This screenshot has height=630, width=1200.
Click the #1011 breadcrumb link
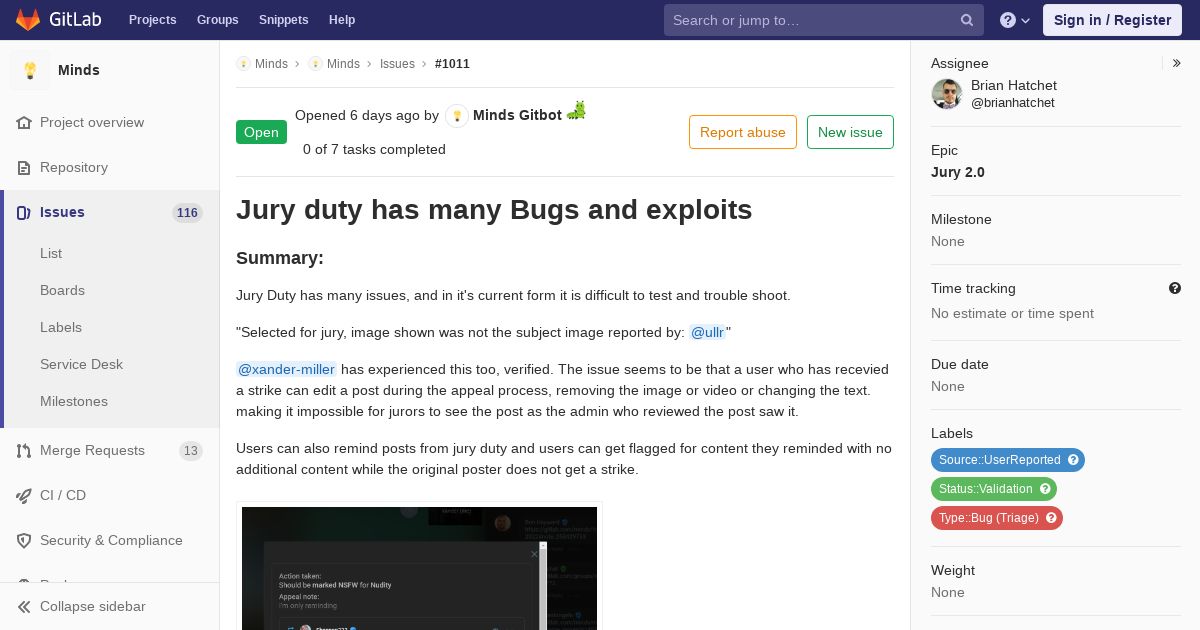tap(452, 64)
